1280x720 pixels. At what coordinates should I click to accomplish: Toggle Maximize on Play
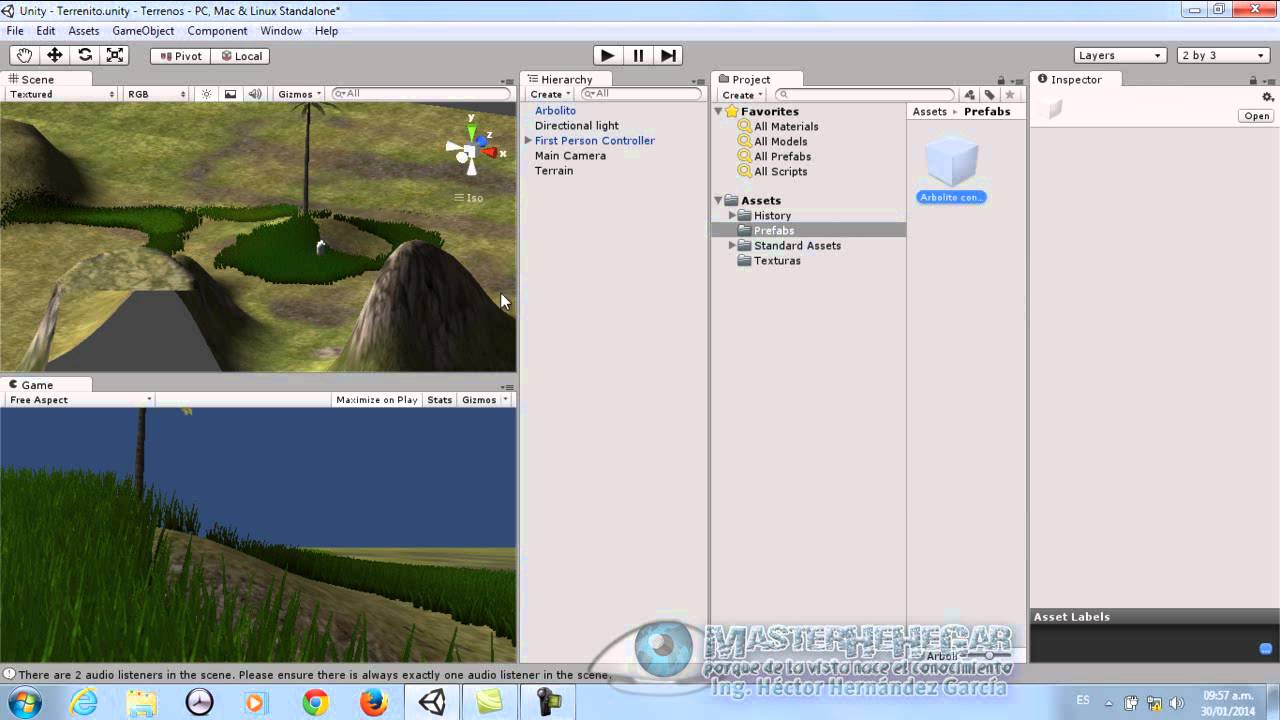coord(377,400)
